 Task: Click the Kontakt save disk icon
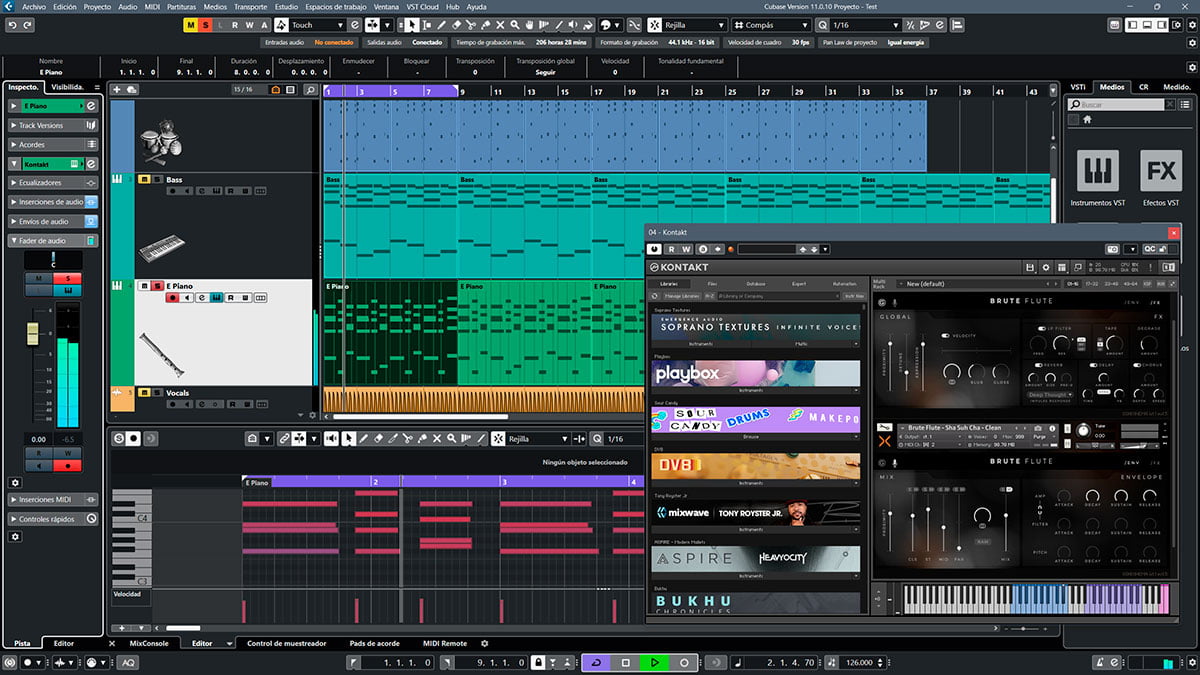tap(1030, 267)
